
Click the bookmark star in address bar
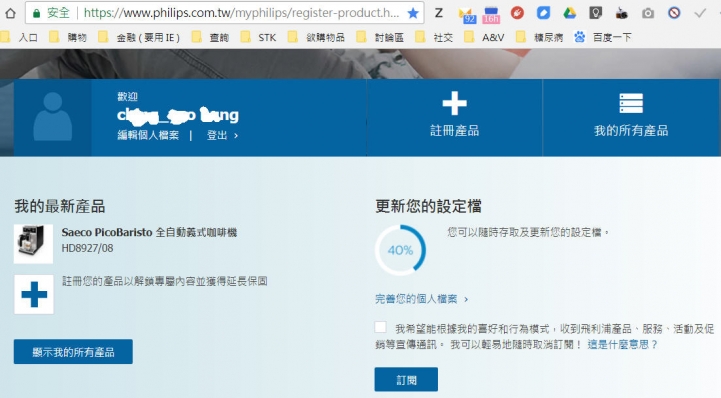(x=413, y=13)
